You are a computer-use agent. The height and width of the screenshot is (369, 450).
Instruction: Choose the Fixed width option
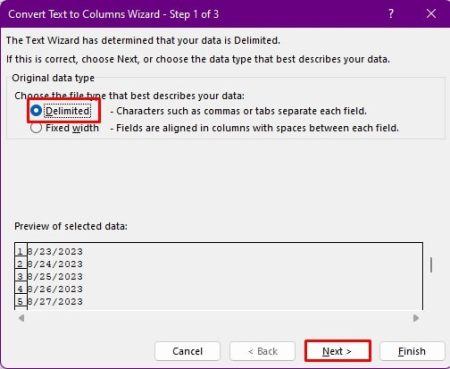point(36,128)
